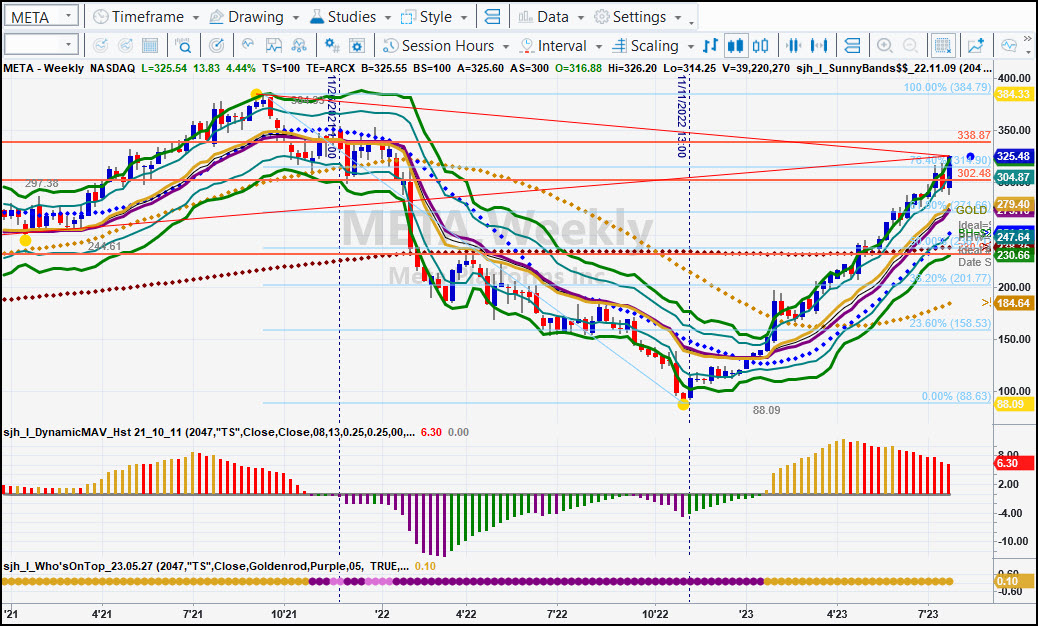1038x626 pixels.
Task: Switch to OHLC bar chart style
Action: pyautogui.click(x=710, y=46)
